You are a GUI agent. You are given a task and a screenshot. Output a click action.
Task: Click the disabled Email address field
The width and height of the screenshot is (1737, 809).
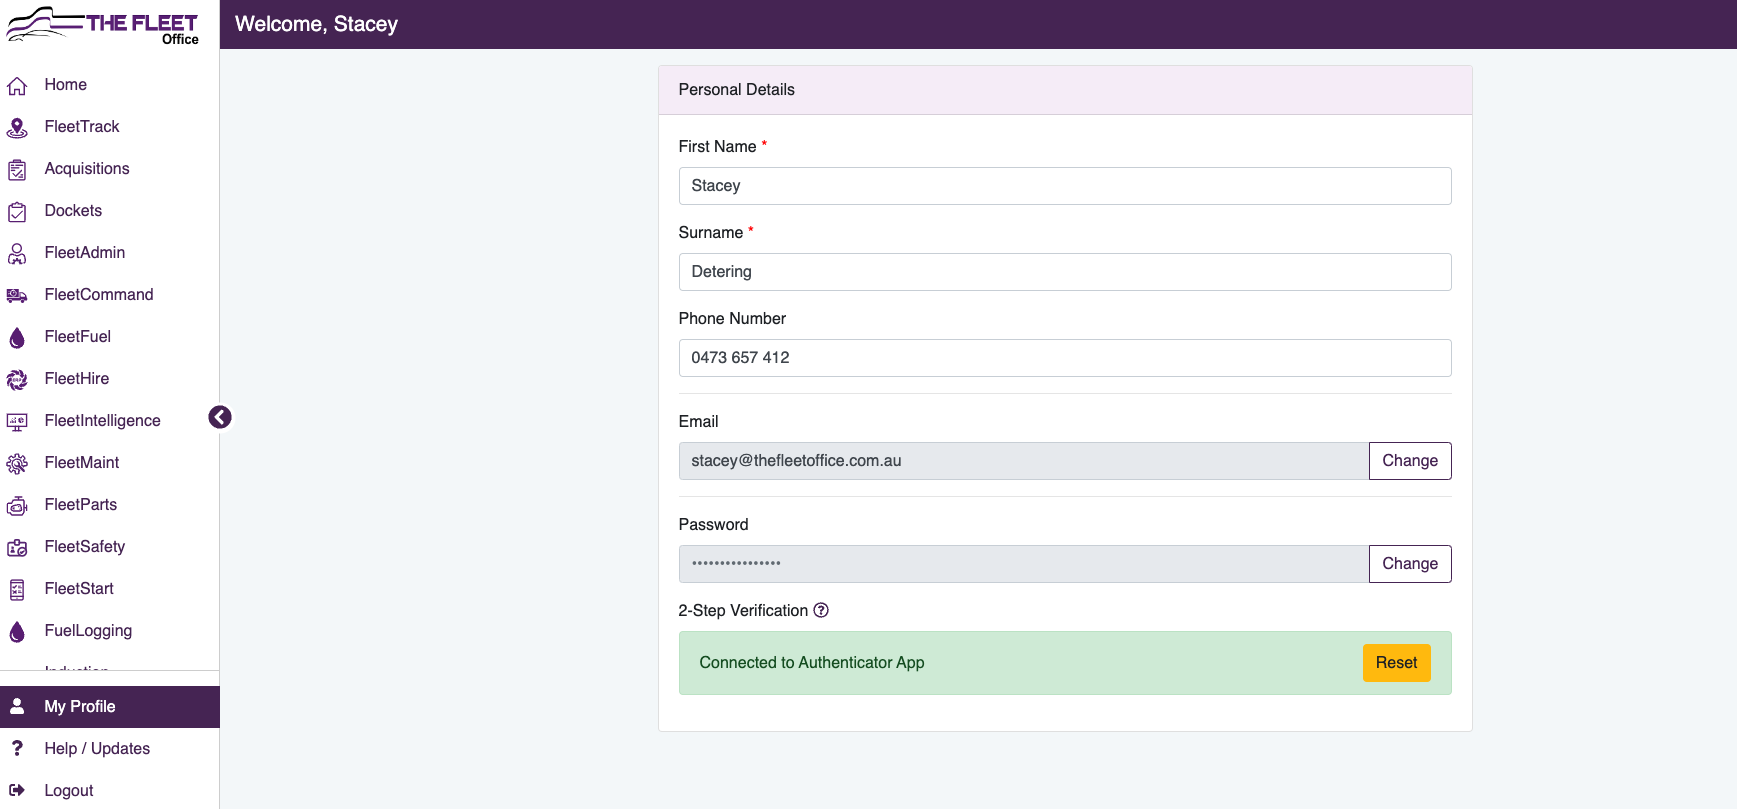pyautogui.click(x=1024, y=461)
